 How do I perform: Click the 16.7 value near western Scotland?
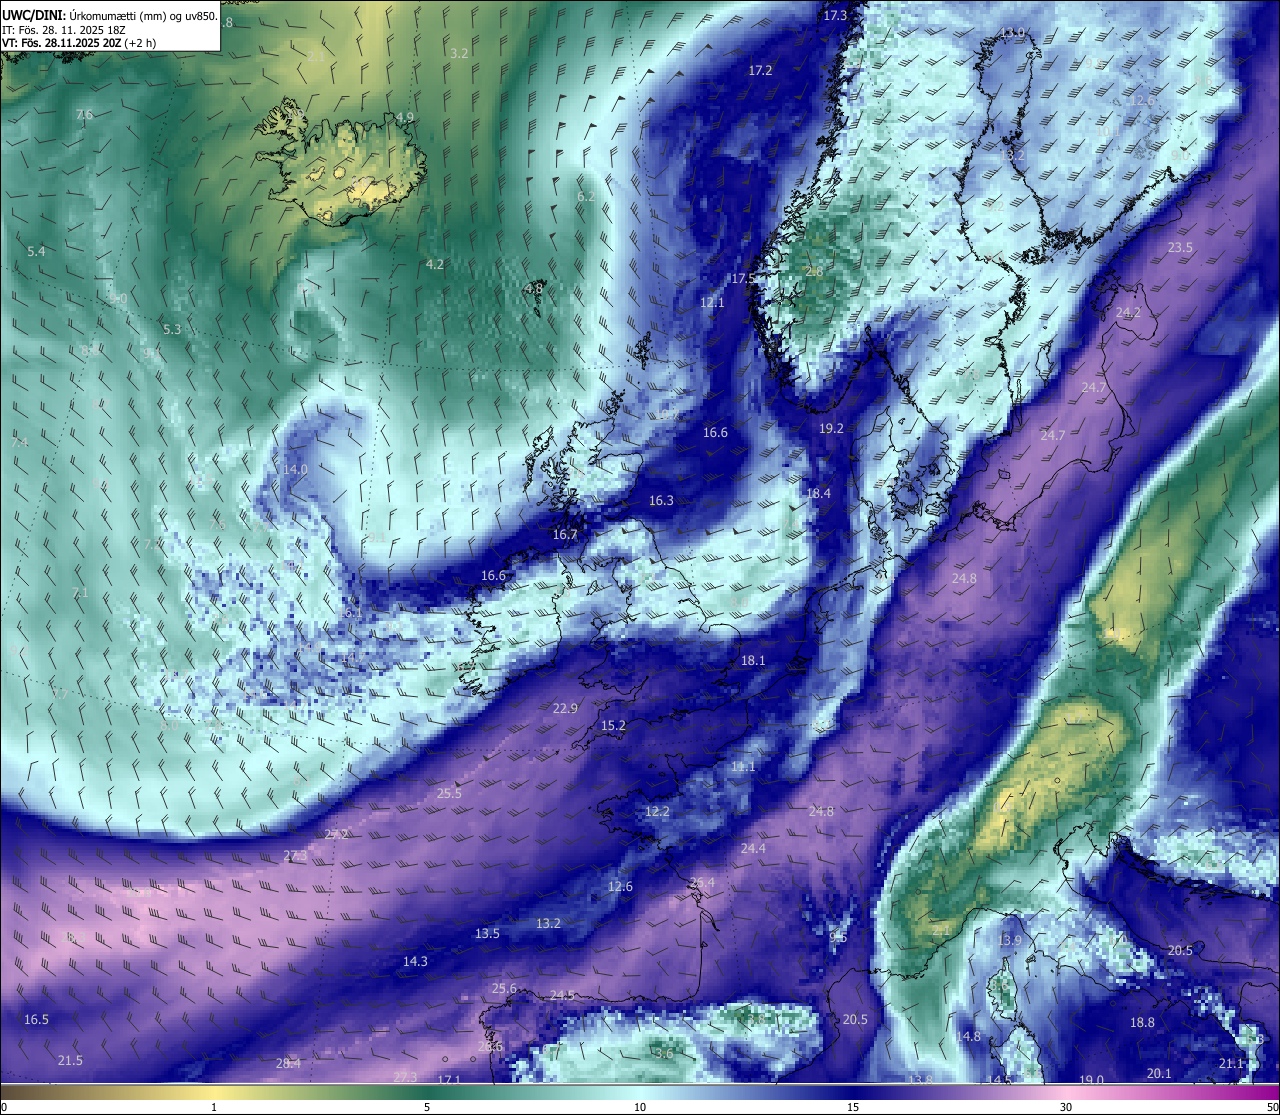tap(565, 534)
